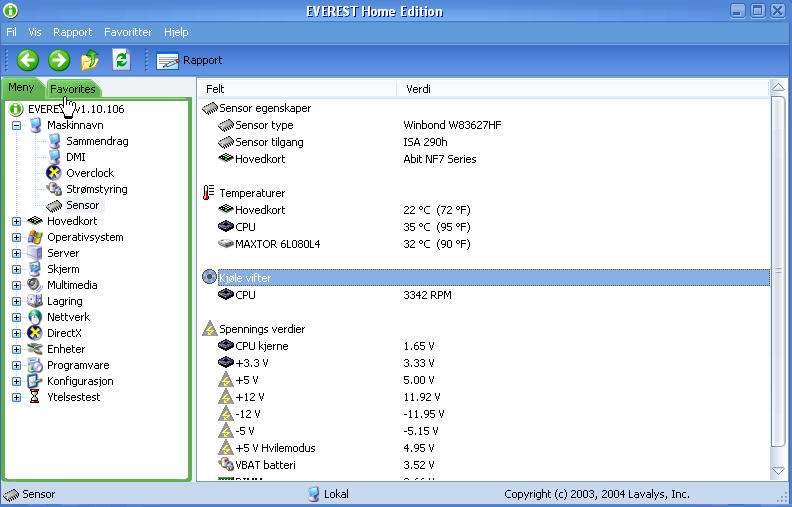This screenshot has height=507, width=792.
Task: Collapse the Maskinnavn tree node
Action: (x=17, y=125)
